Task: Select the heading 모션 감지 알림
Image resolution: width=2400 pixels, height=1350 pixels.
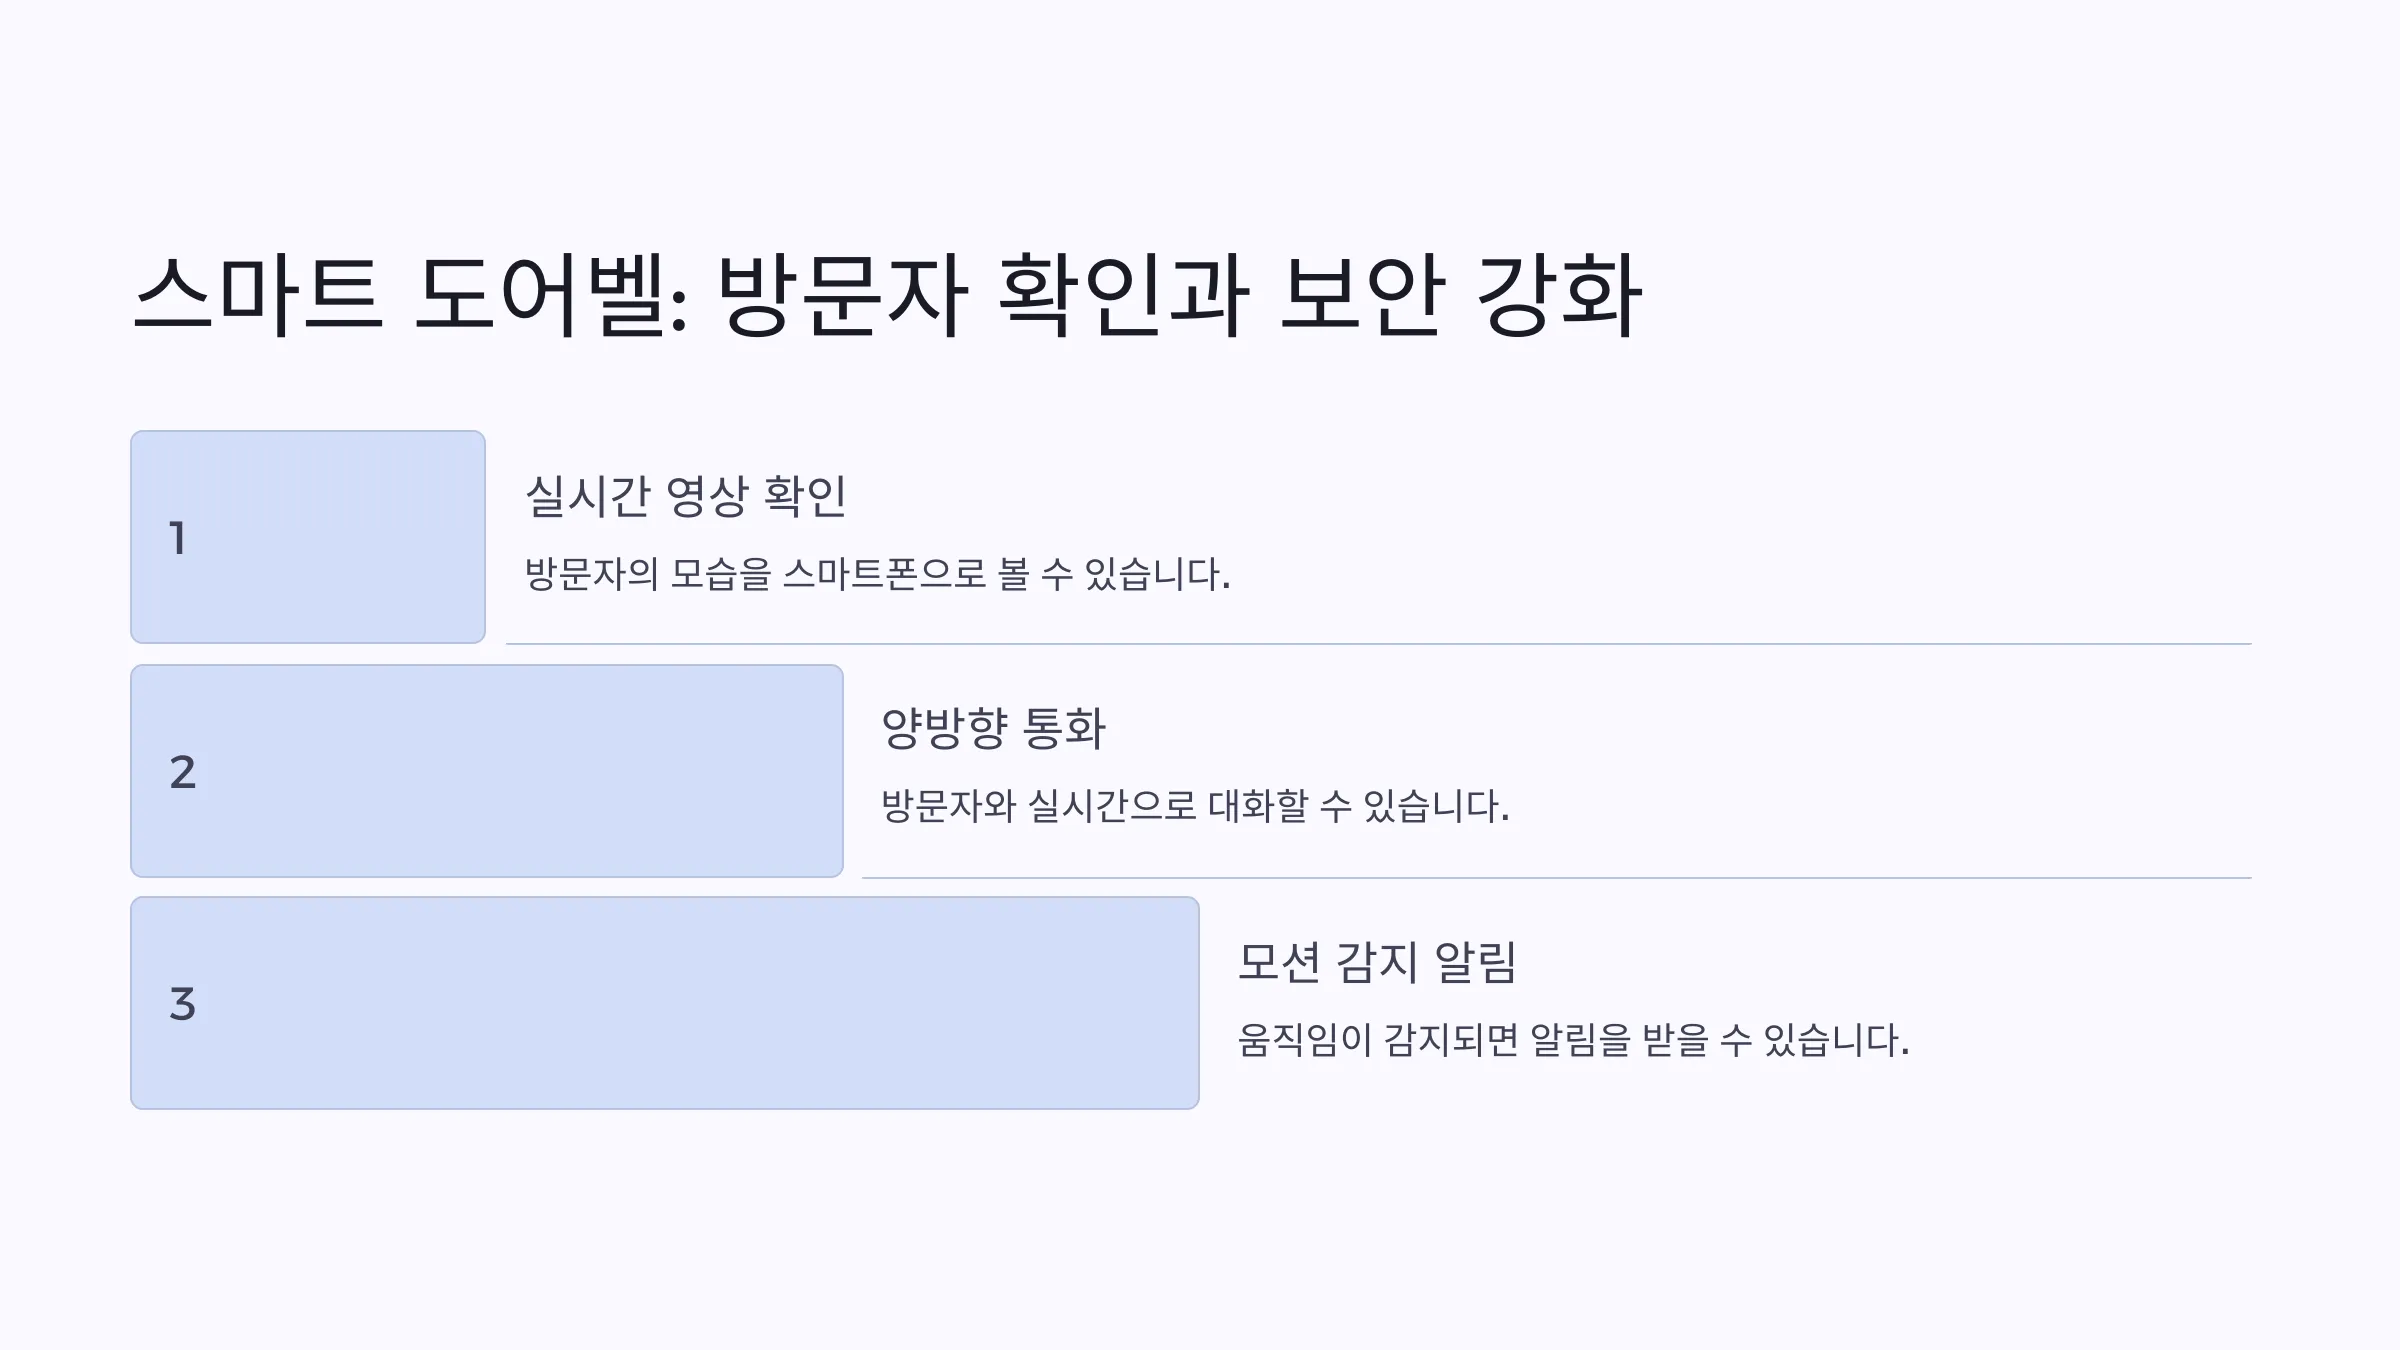Action: pyautogui.click(x=1377, y=962)
